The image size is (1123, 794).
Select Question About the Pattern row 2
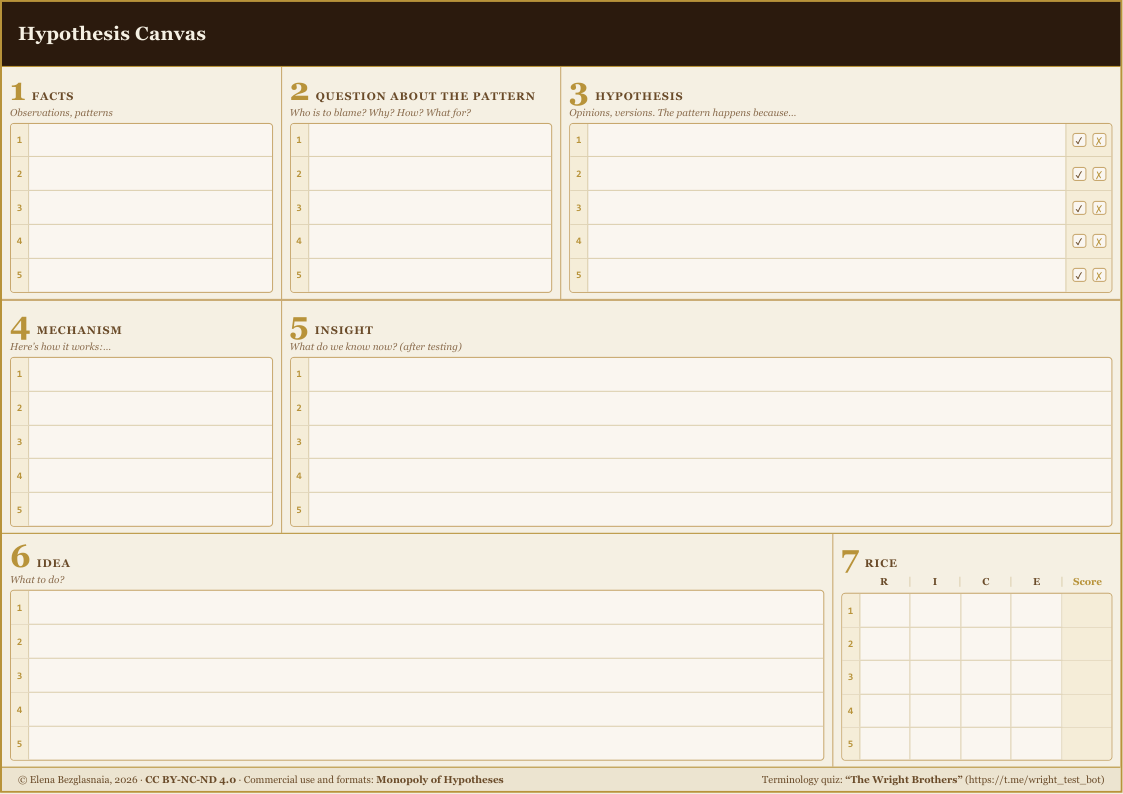click(430, 174)
